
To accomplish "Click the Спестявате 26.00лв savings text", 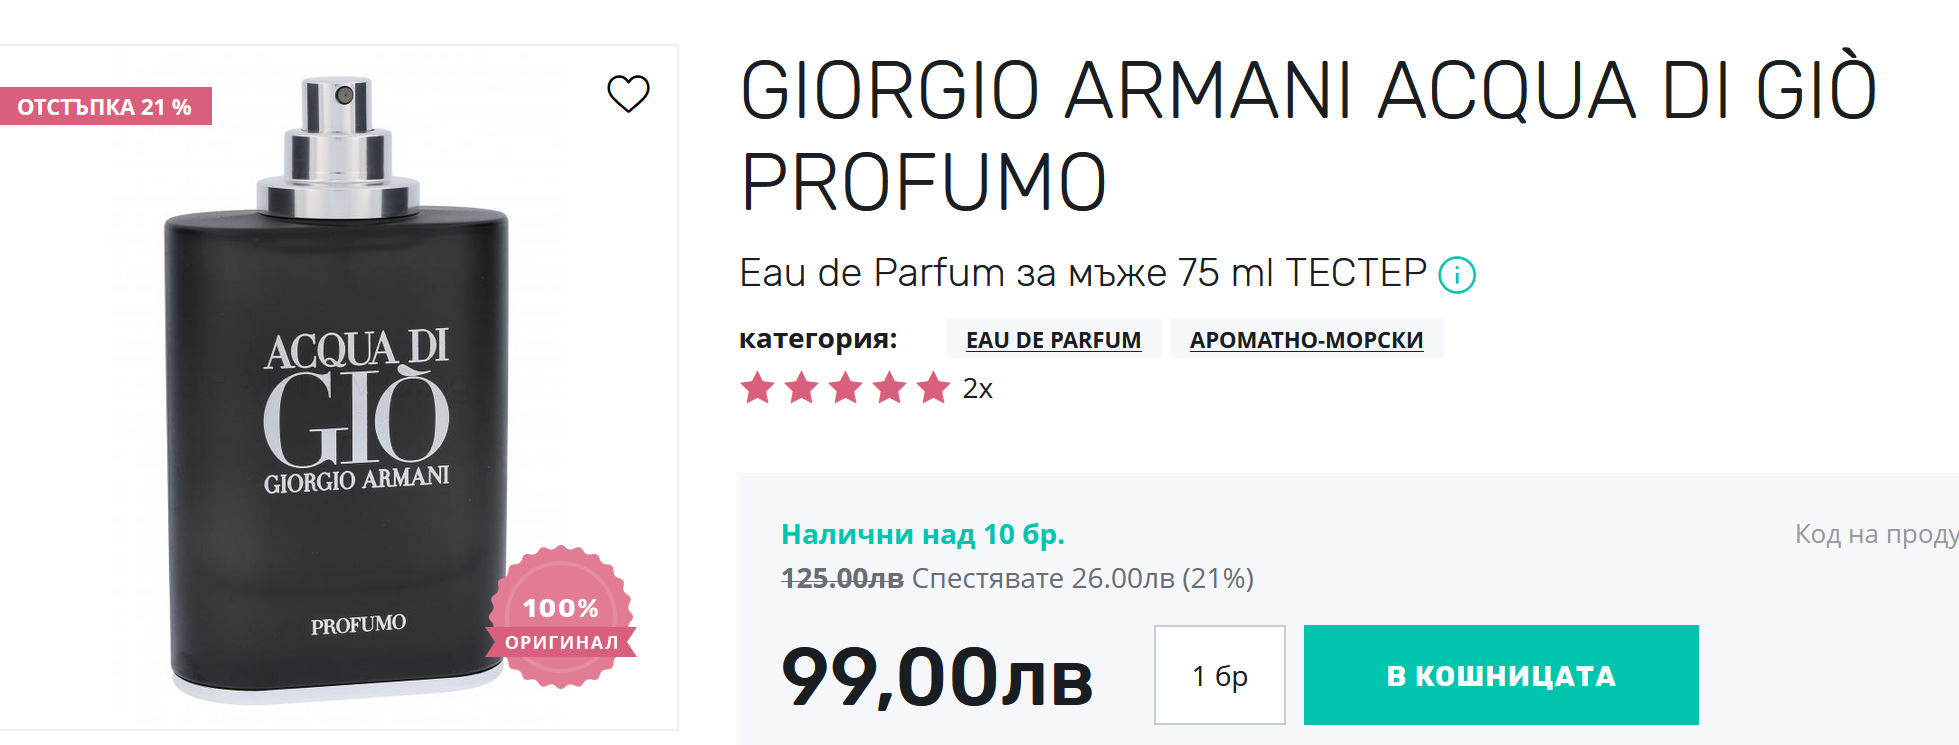I will (x=1082, y=579).
